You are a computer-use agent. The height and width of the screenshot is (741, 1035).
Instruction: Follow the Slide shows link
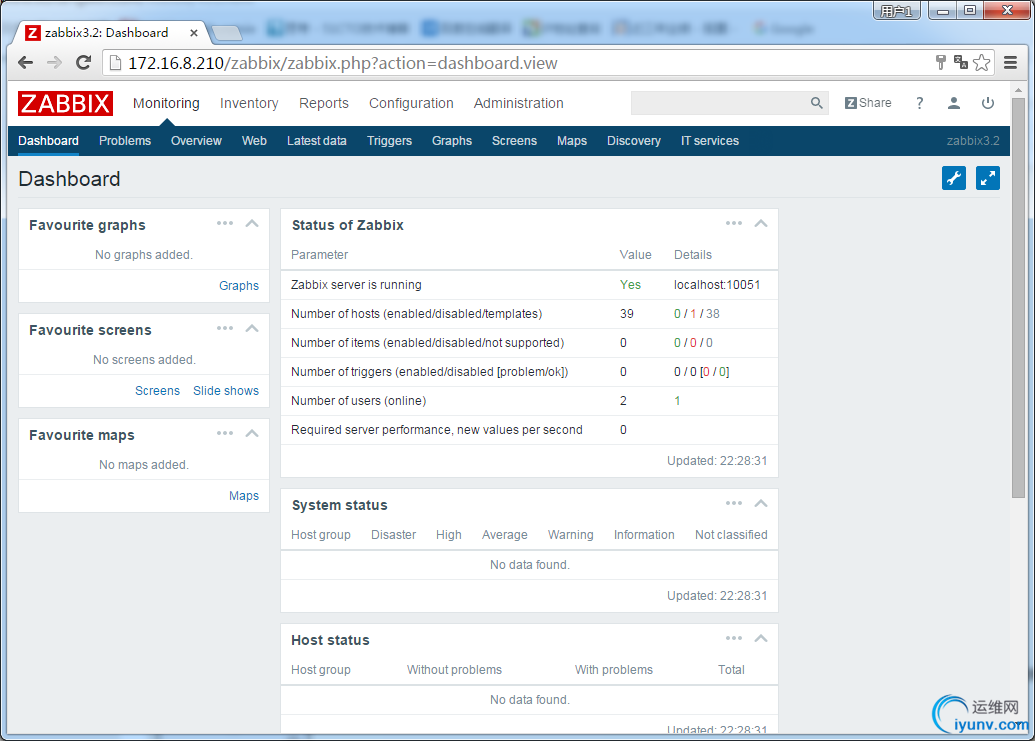click(x=226, y=391)
